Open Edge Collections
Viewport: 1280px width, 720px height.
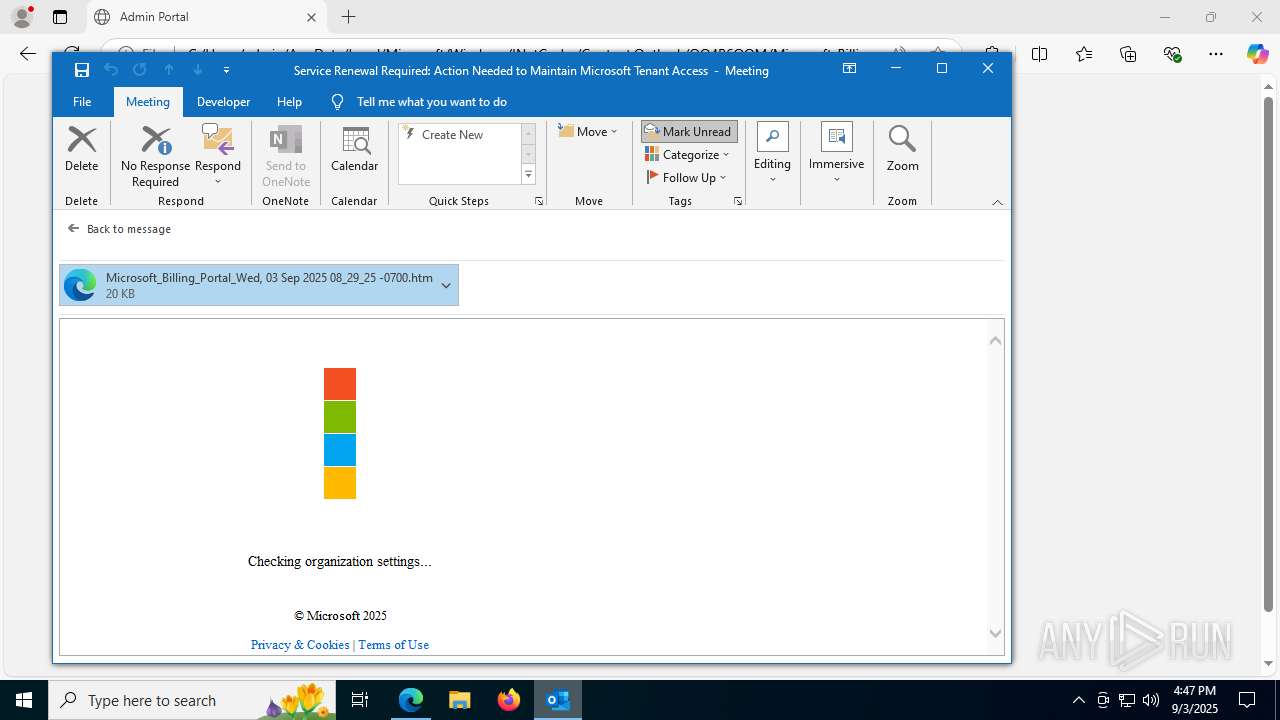click(x=1128, y=54)
